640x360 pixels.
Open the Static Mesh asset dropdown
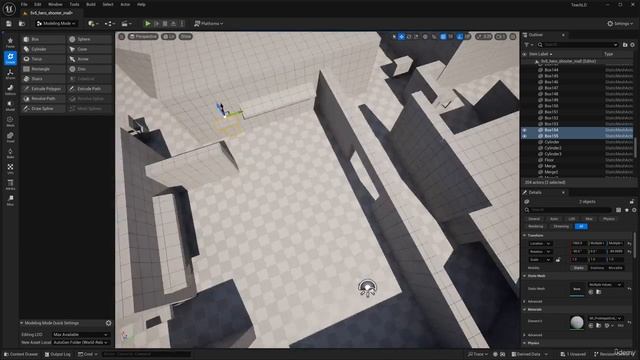coord(605,284)
